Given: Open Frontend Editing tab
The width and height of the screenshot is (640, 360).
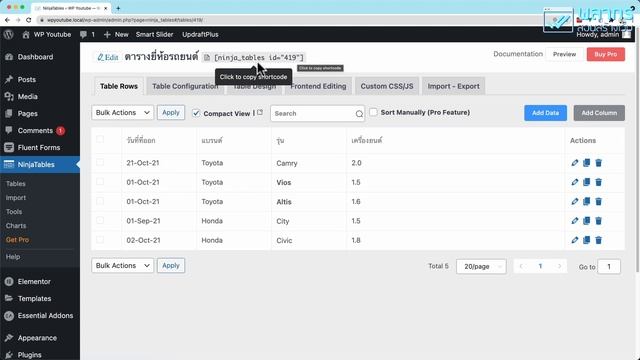Looking at the screenshot, I should tap(318, 86).
